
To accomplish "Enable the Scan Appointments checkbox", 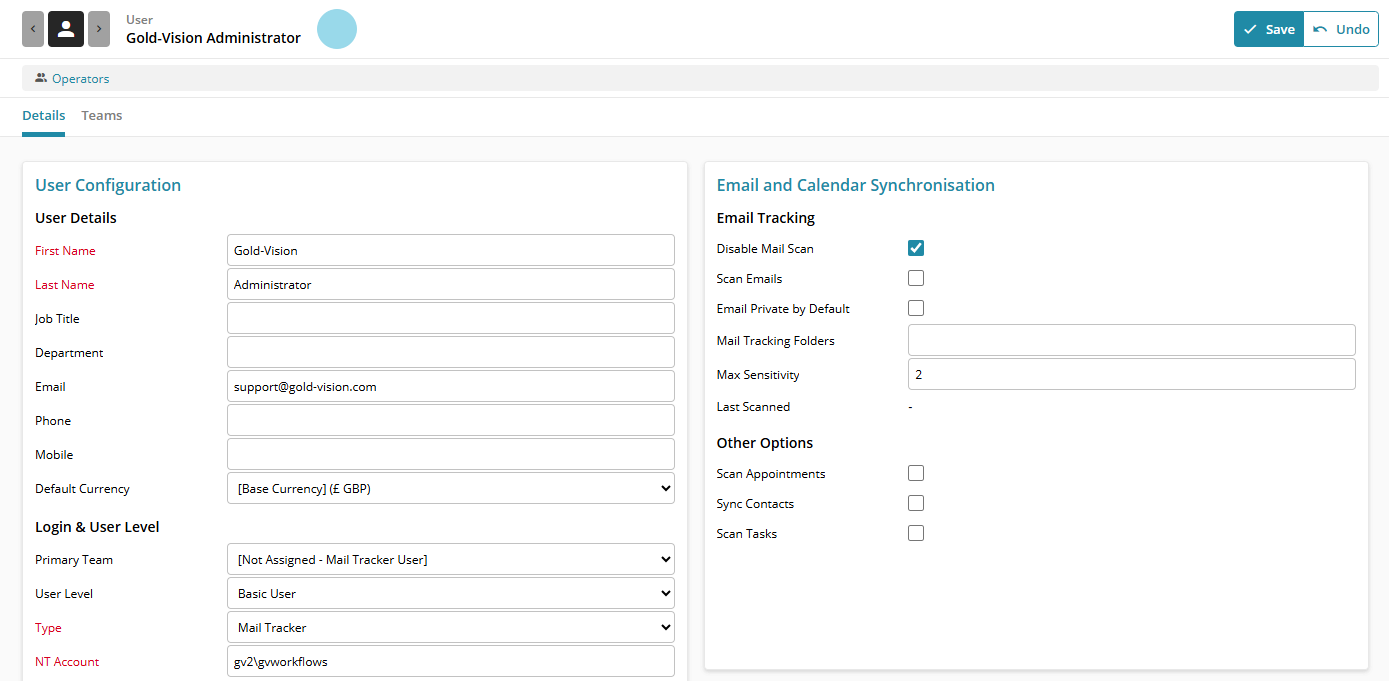I will coord(916,473).
